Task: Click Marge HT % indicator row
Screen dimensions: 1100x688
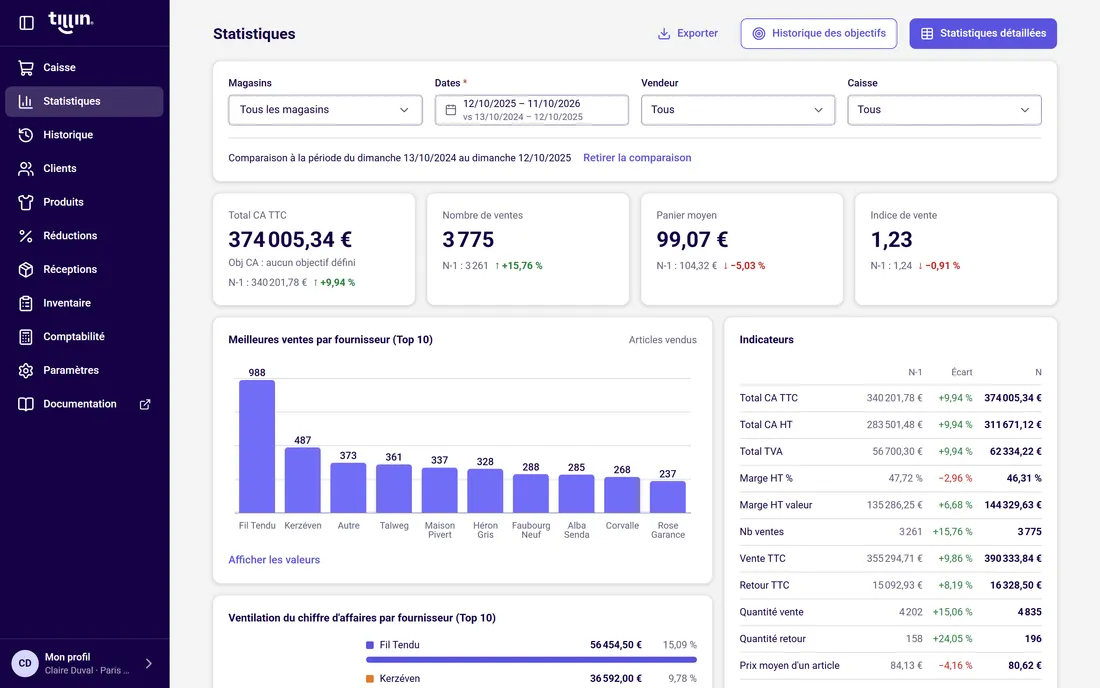Action: click(890, 478)
